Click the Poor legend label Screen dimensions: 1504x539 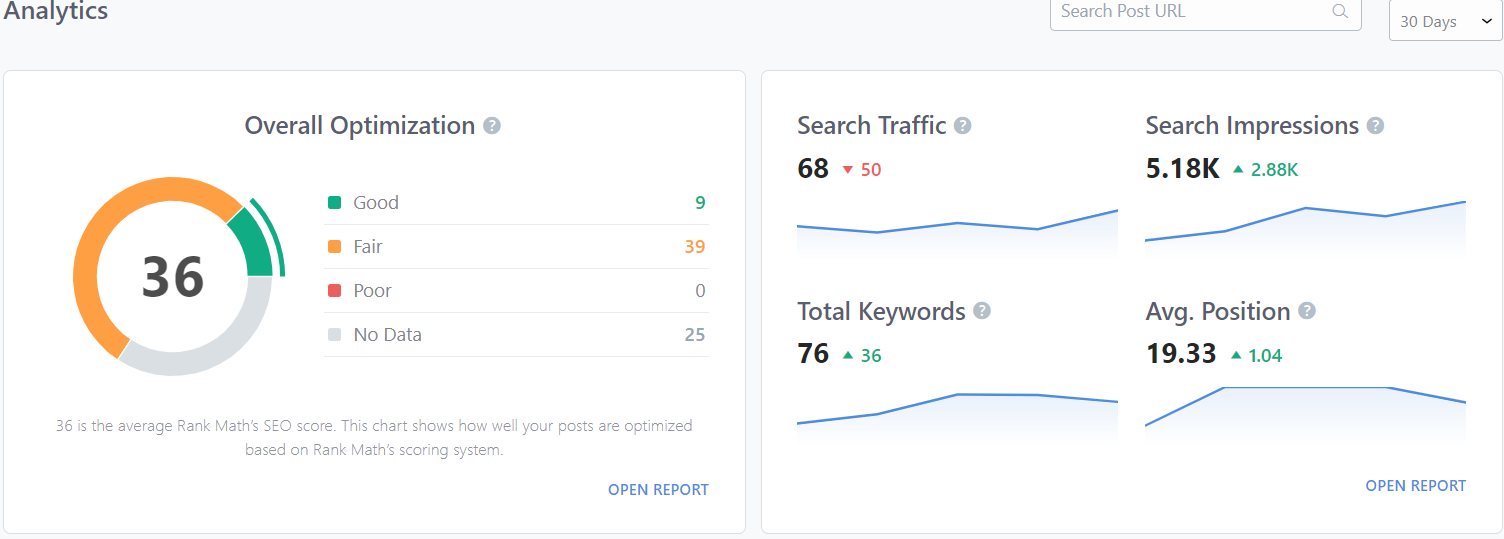click(372, 291)
